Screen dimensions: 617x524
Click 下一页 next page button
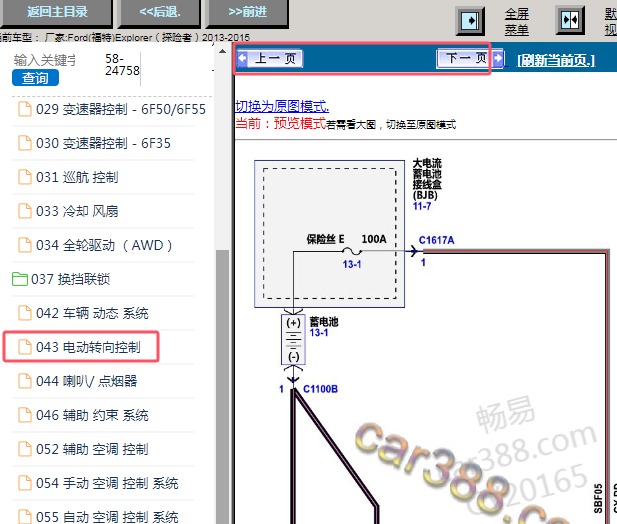[x=470, y=58]
